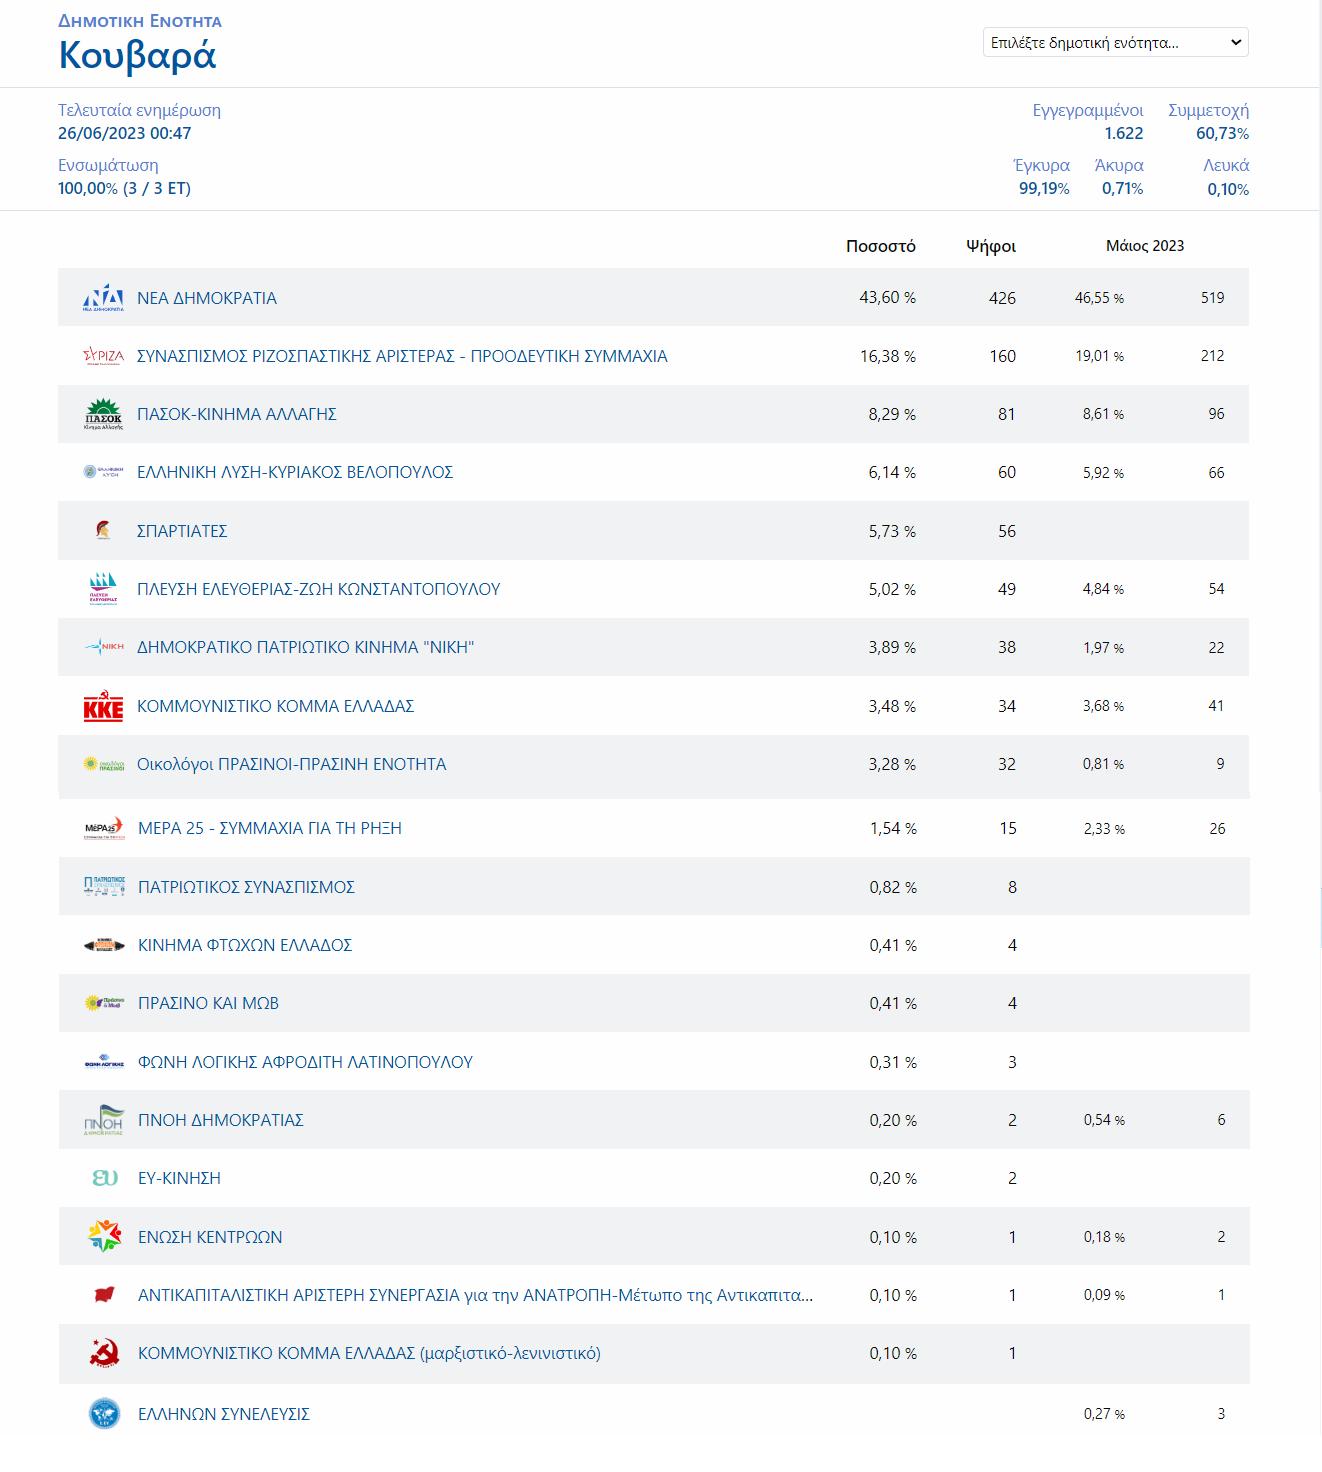This screenshot has height=1472, width=1322.
Task: Open the ΠΡΑΣΙΝΟ ΚΑΙ ΜΩΒ link
Action: coord(209,1003)
